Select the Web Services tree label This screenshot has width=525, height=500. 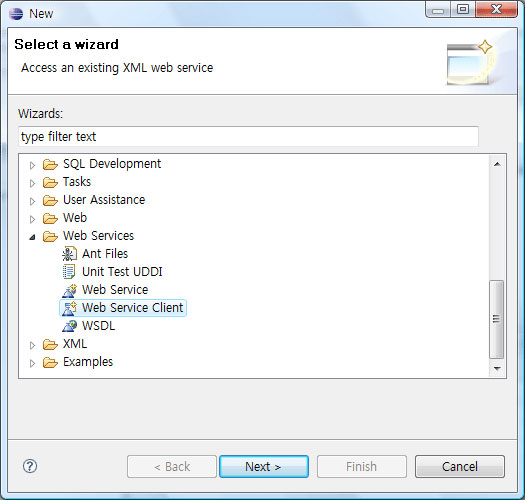[x=98, y=236]
